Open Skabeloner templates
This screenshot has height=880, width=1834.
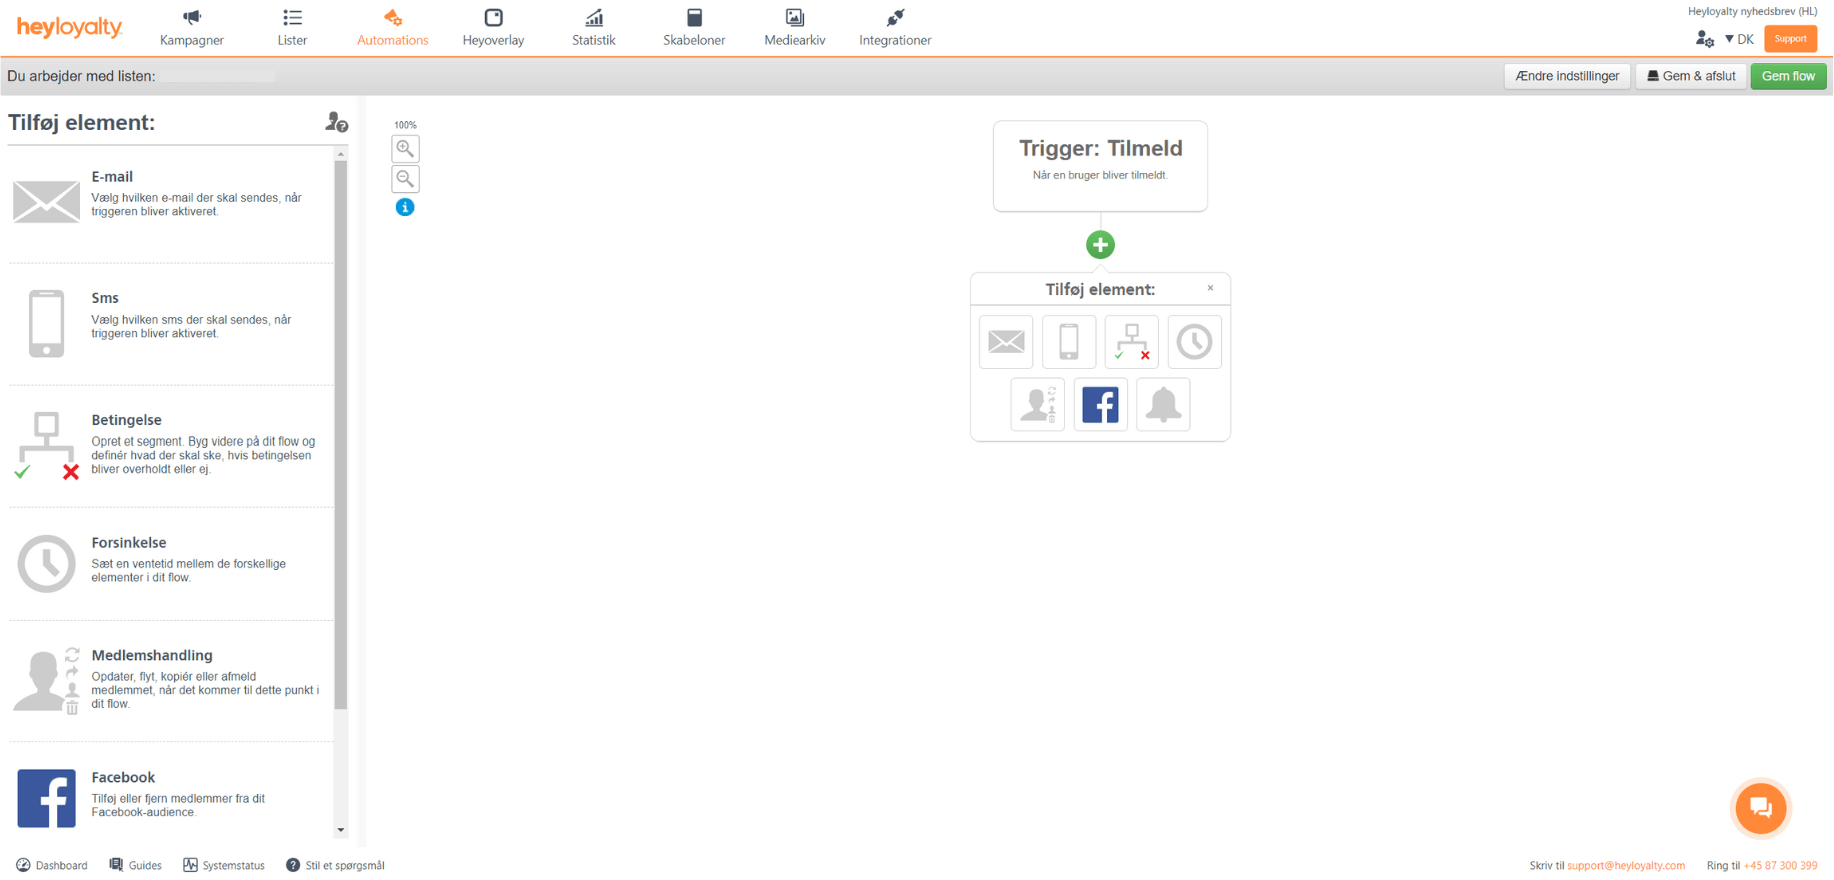[694, 28]
